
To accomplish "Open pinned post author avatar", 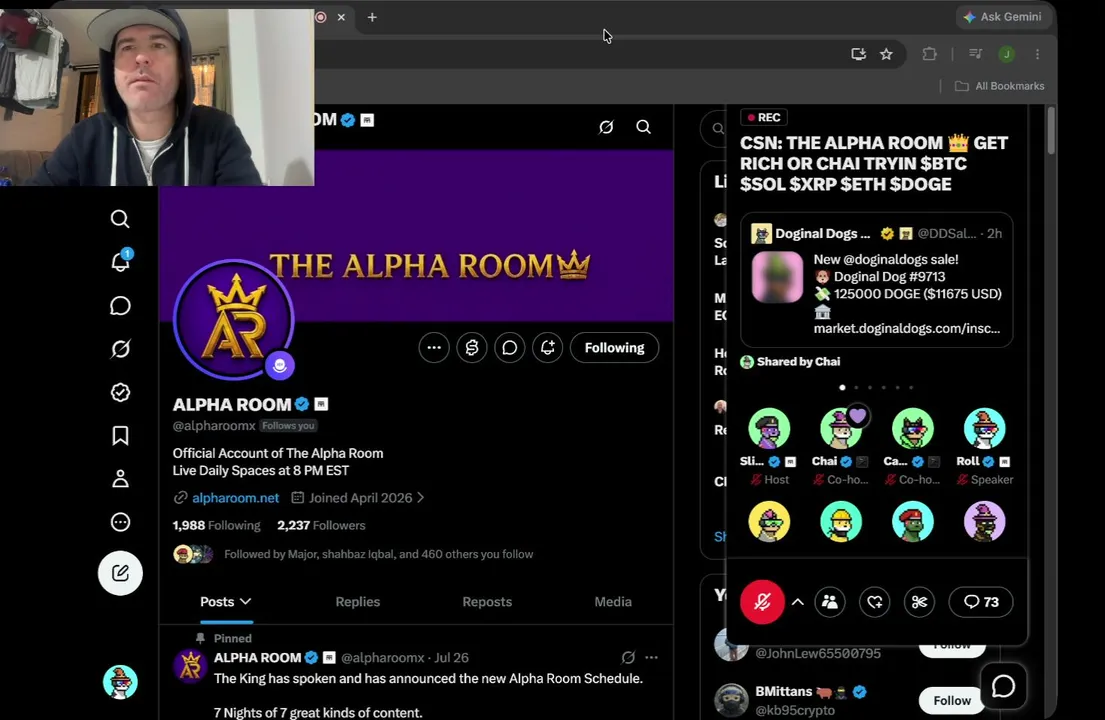I will coord(190,666).
